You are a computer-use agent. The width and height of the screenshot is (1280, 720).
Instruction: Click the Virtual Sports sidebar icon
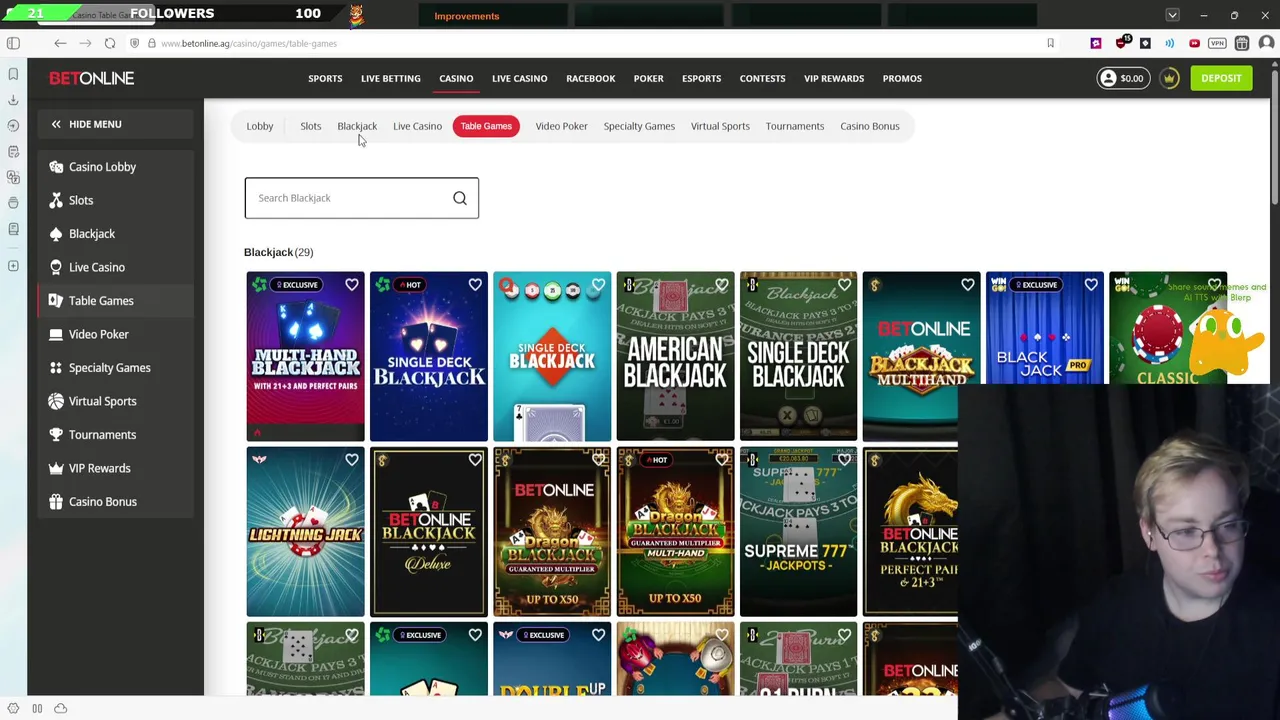point(56,401)
